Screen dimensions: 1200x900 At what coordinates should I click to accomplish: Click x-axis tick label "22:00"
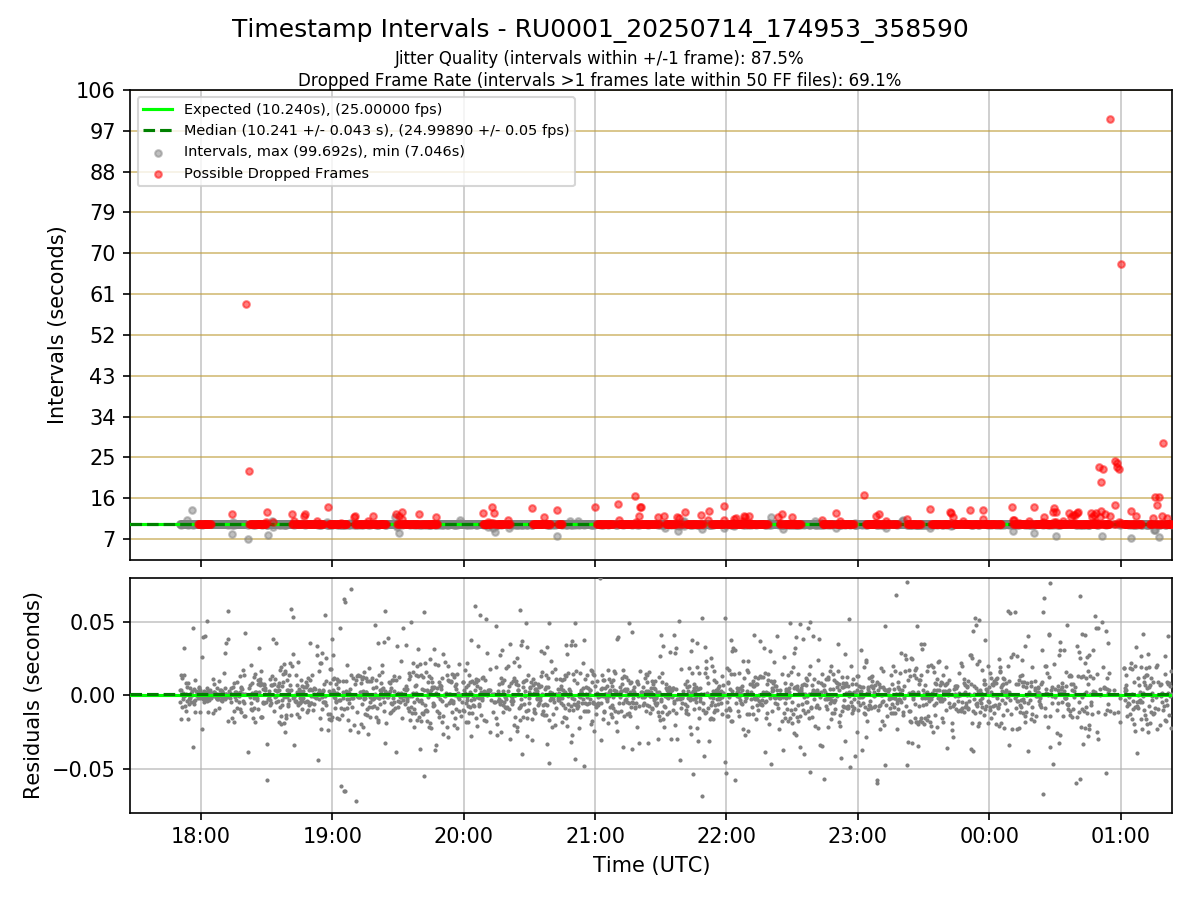pyautogui.click(x=726, y=835)
